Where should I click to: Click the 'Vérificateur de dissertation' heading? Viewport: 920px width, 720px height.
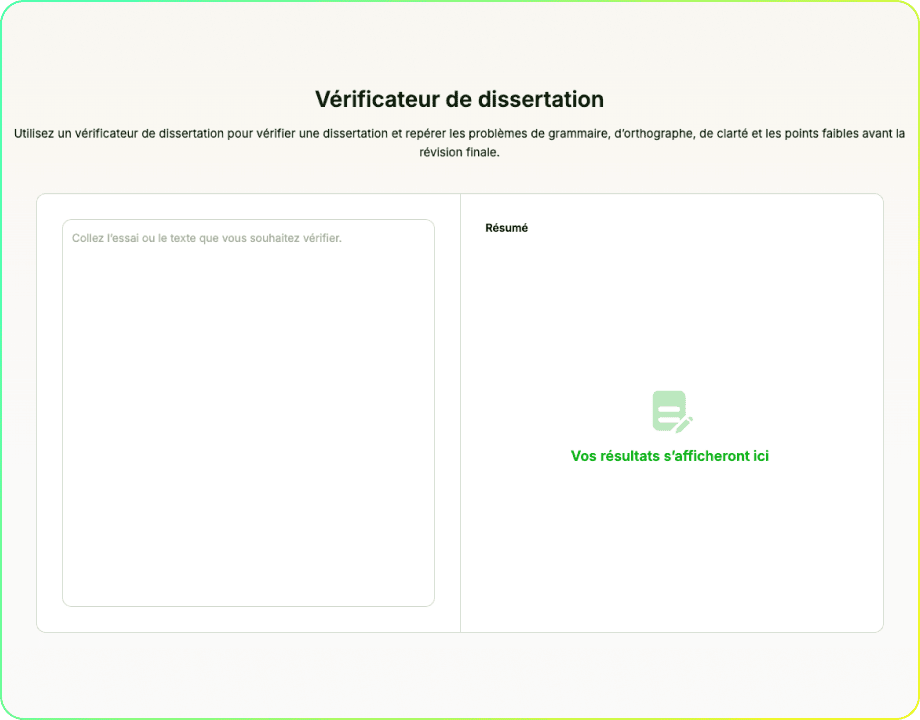(x=459, y=99)
